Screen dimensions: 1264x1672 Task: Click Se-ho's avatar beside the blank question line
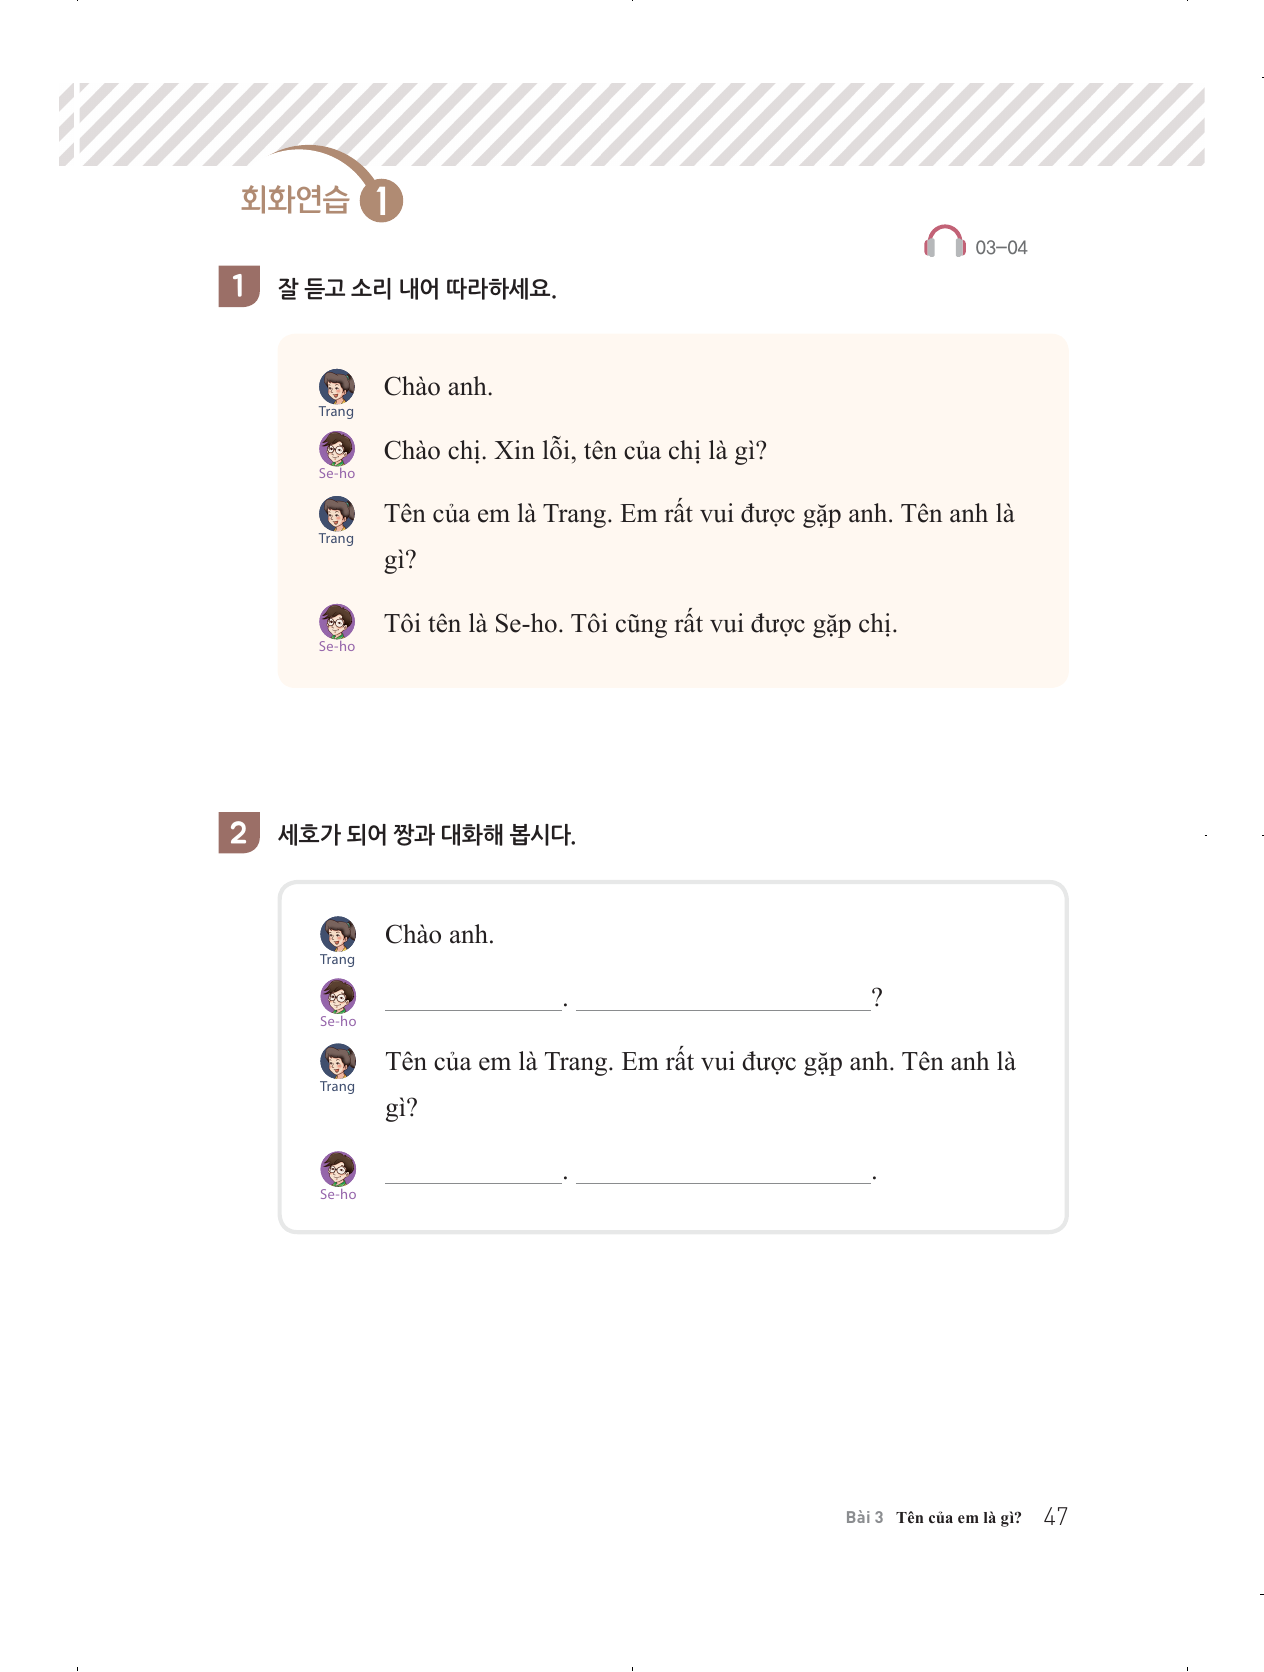pyautogui.click(x=338, y=996)
